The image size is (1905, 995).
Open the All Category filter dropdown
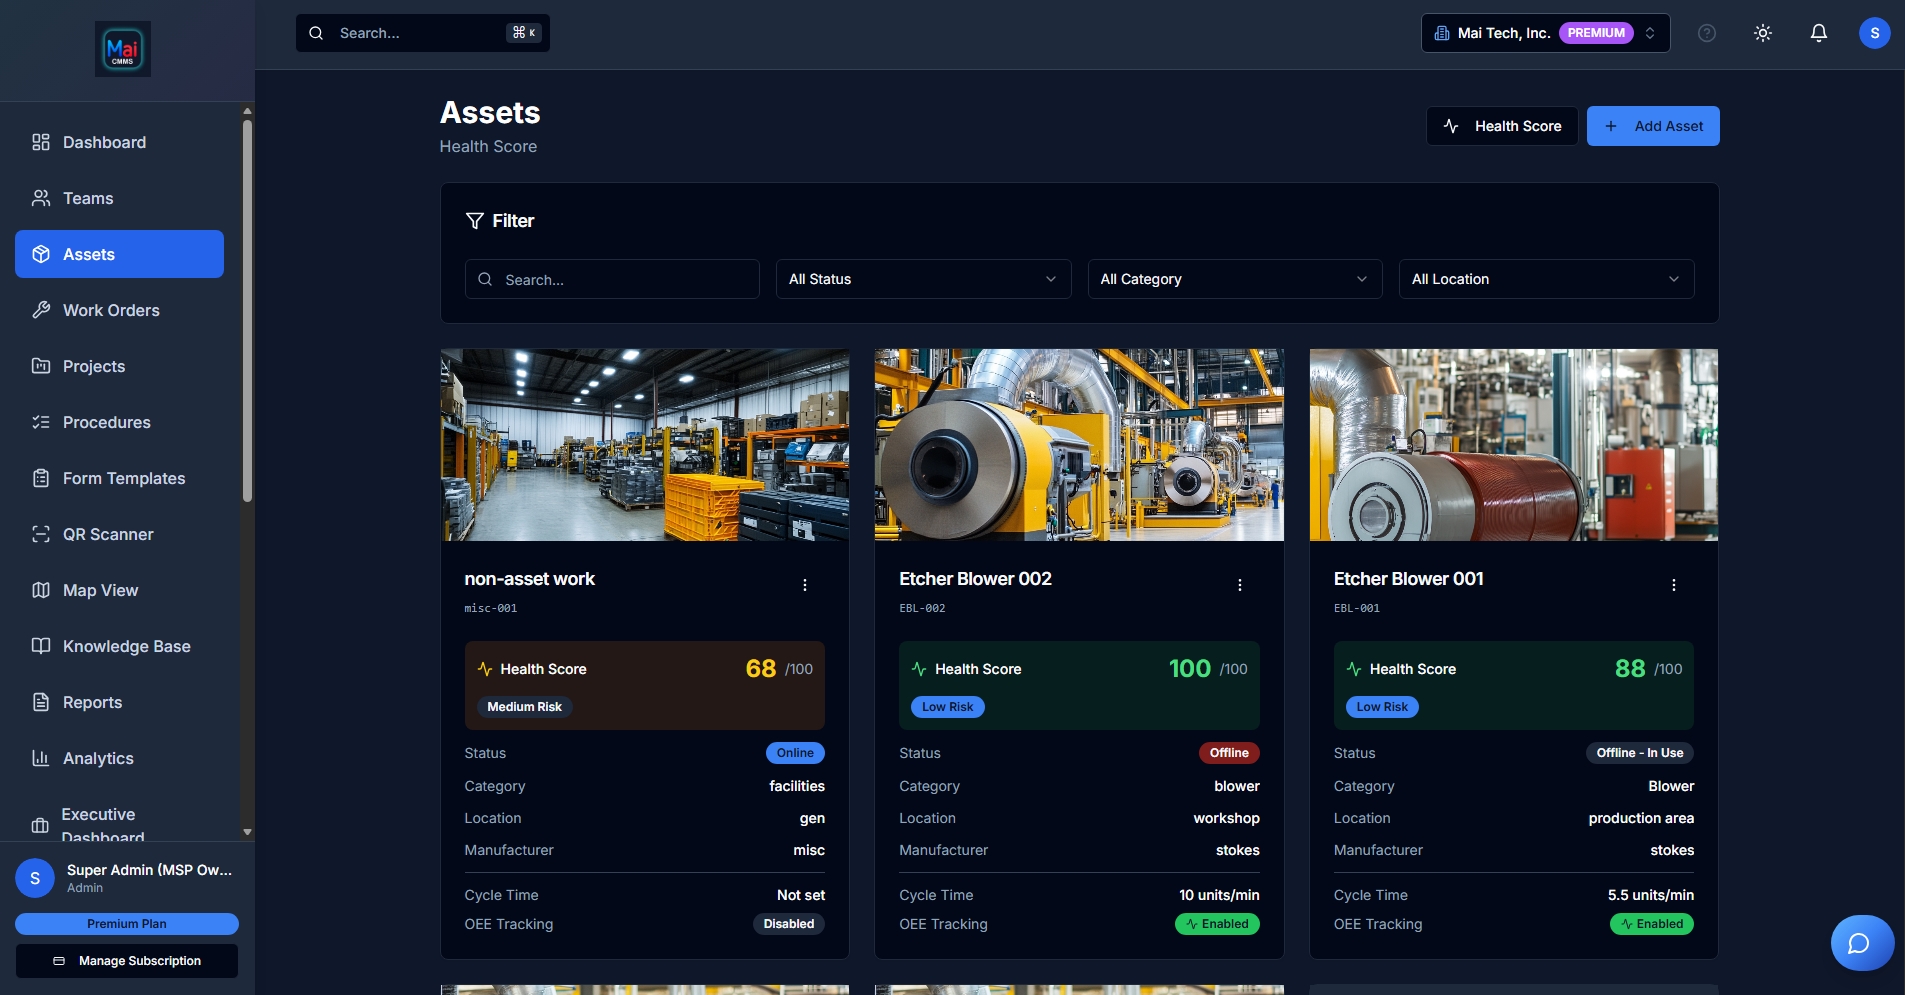tap(1233, 279)
